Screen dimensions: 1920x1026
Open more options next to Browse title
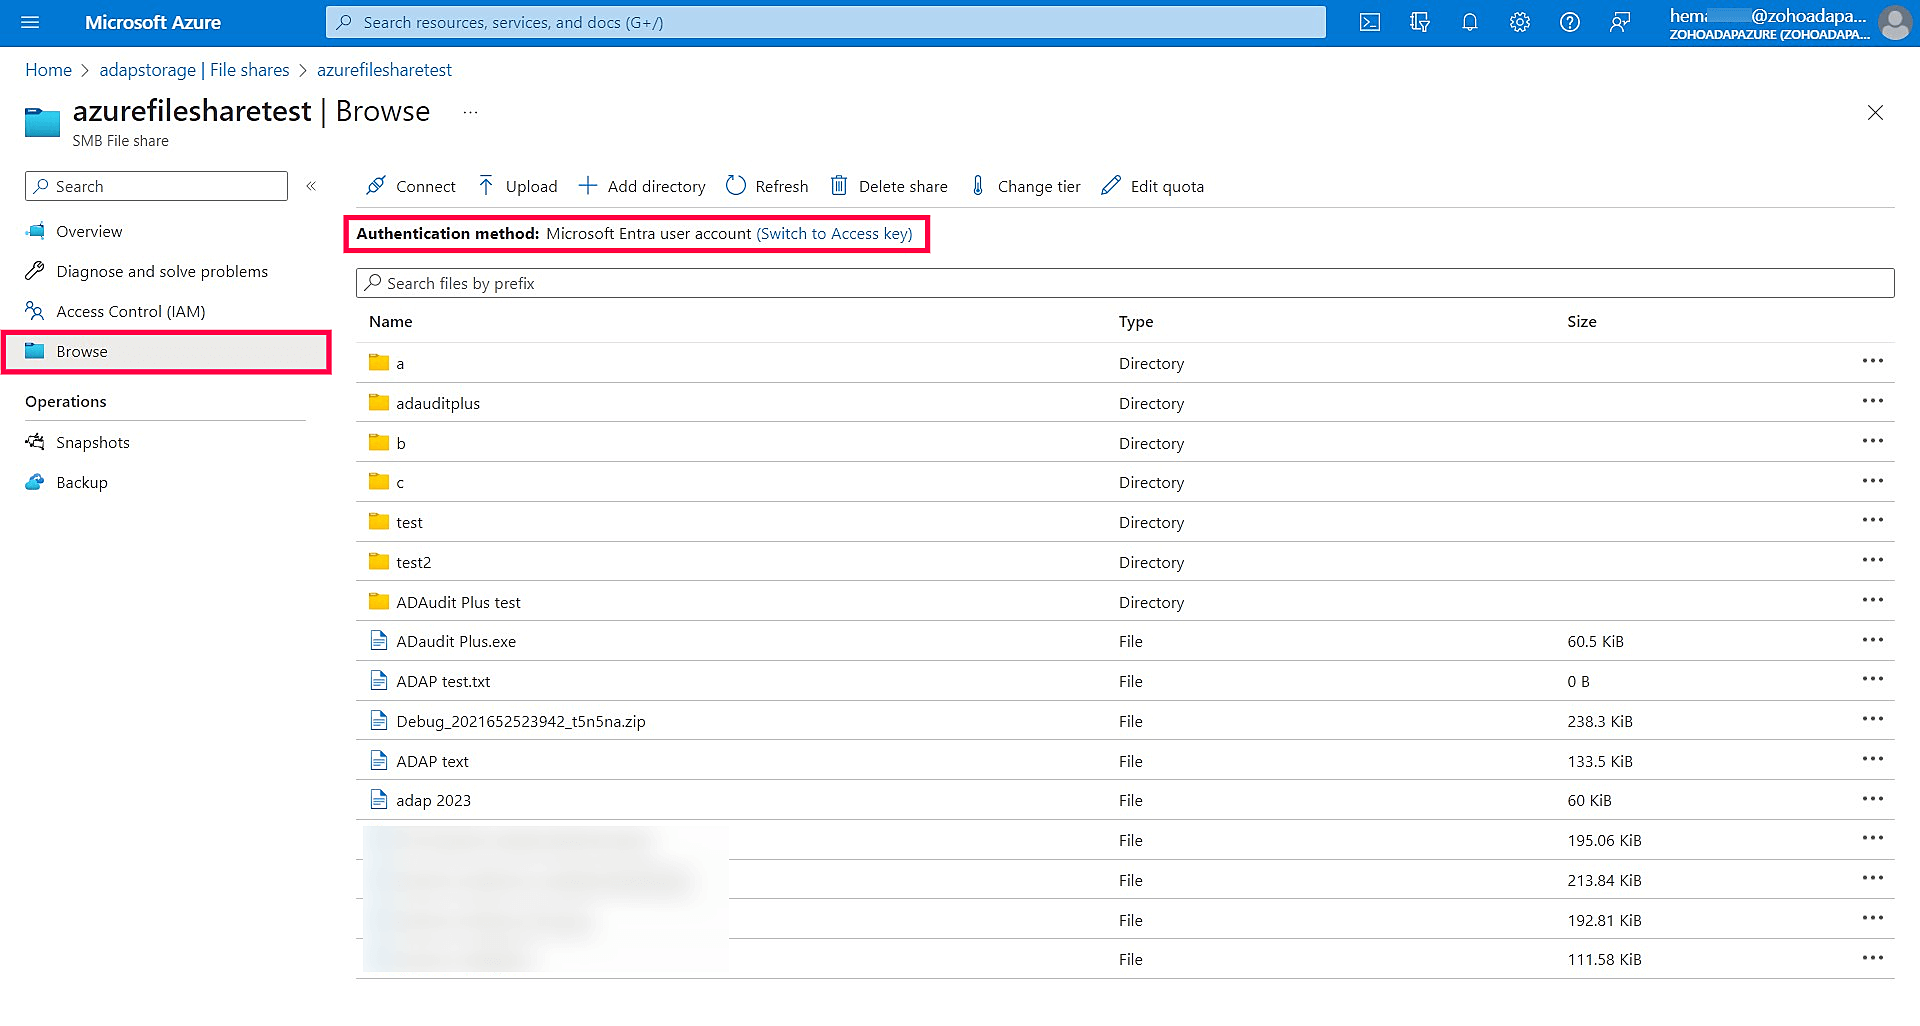click(x=470, y=112)
